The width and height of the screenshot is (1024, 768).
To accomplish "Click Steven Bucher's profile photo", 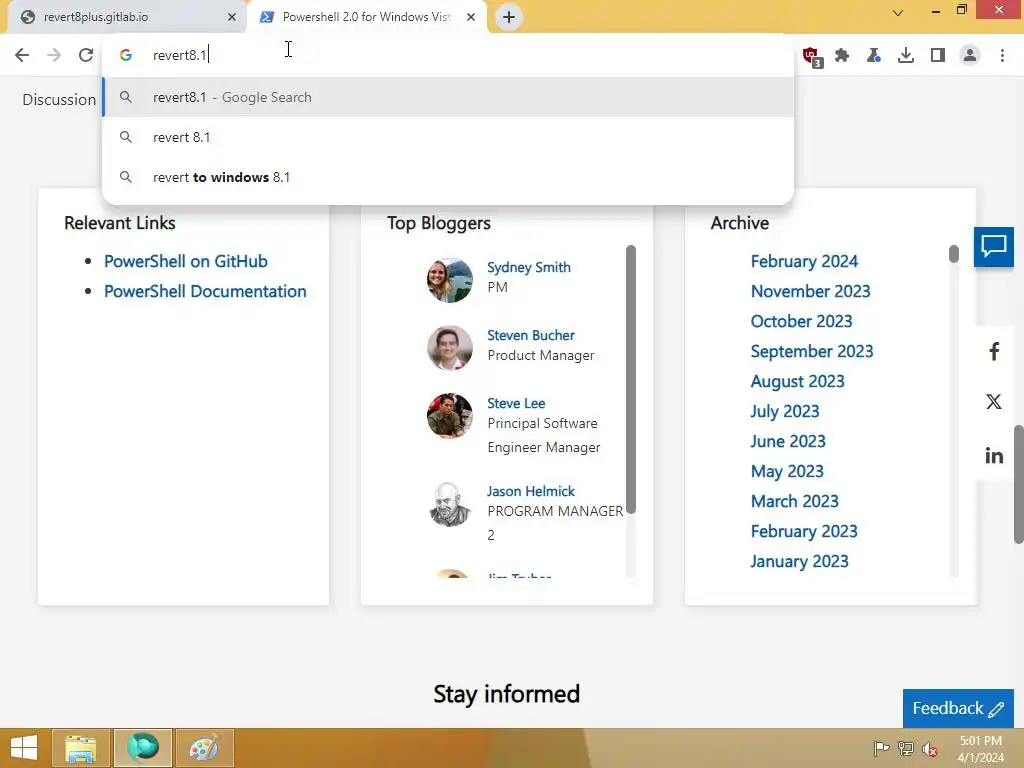I will click(x=449, y=348).
